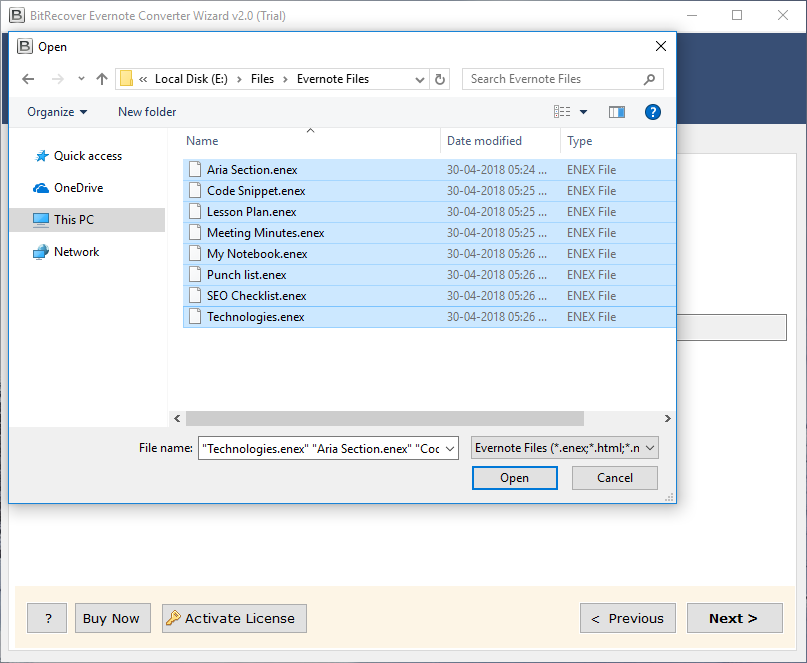Image resolution: width=807 pixels, height=663 pixels.
Task: Create a New folder
Action: 147,112
